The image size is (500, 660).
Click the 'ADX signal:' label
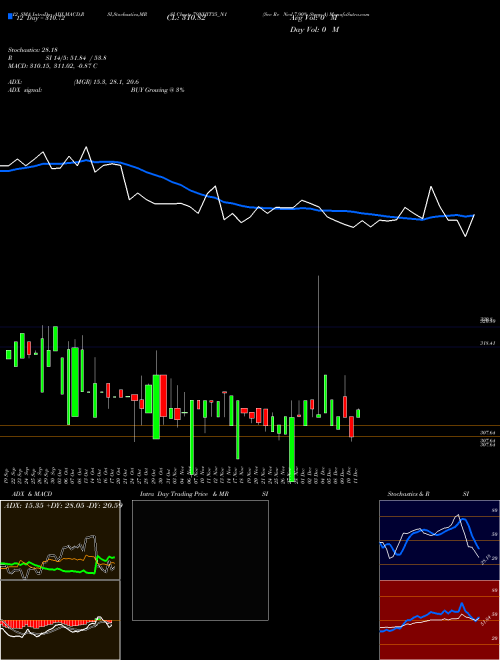coord(25,90)
